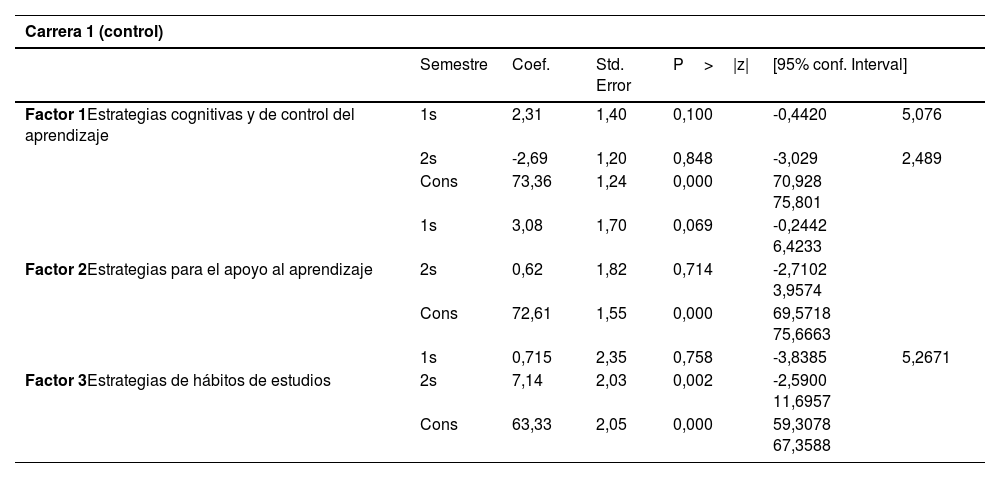The image size is (1000, 478).
Task: Click the constant coefficient 63,33
Action: click(531, 424)
